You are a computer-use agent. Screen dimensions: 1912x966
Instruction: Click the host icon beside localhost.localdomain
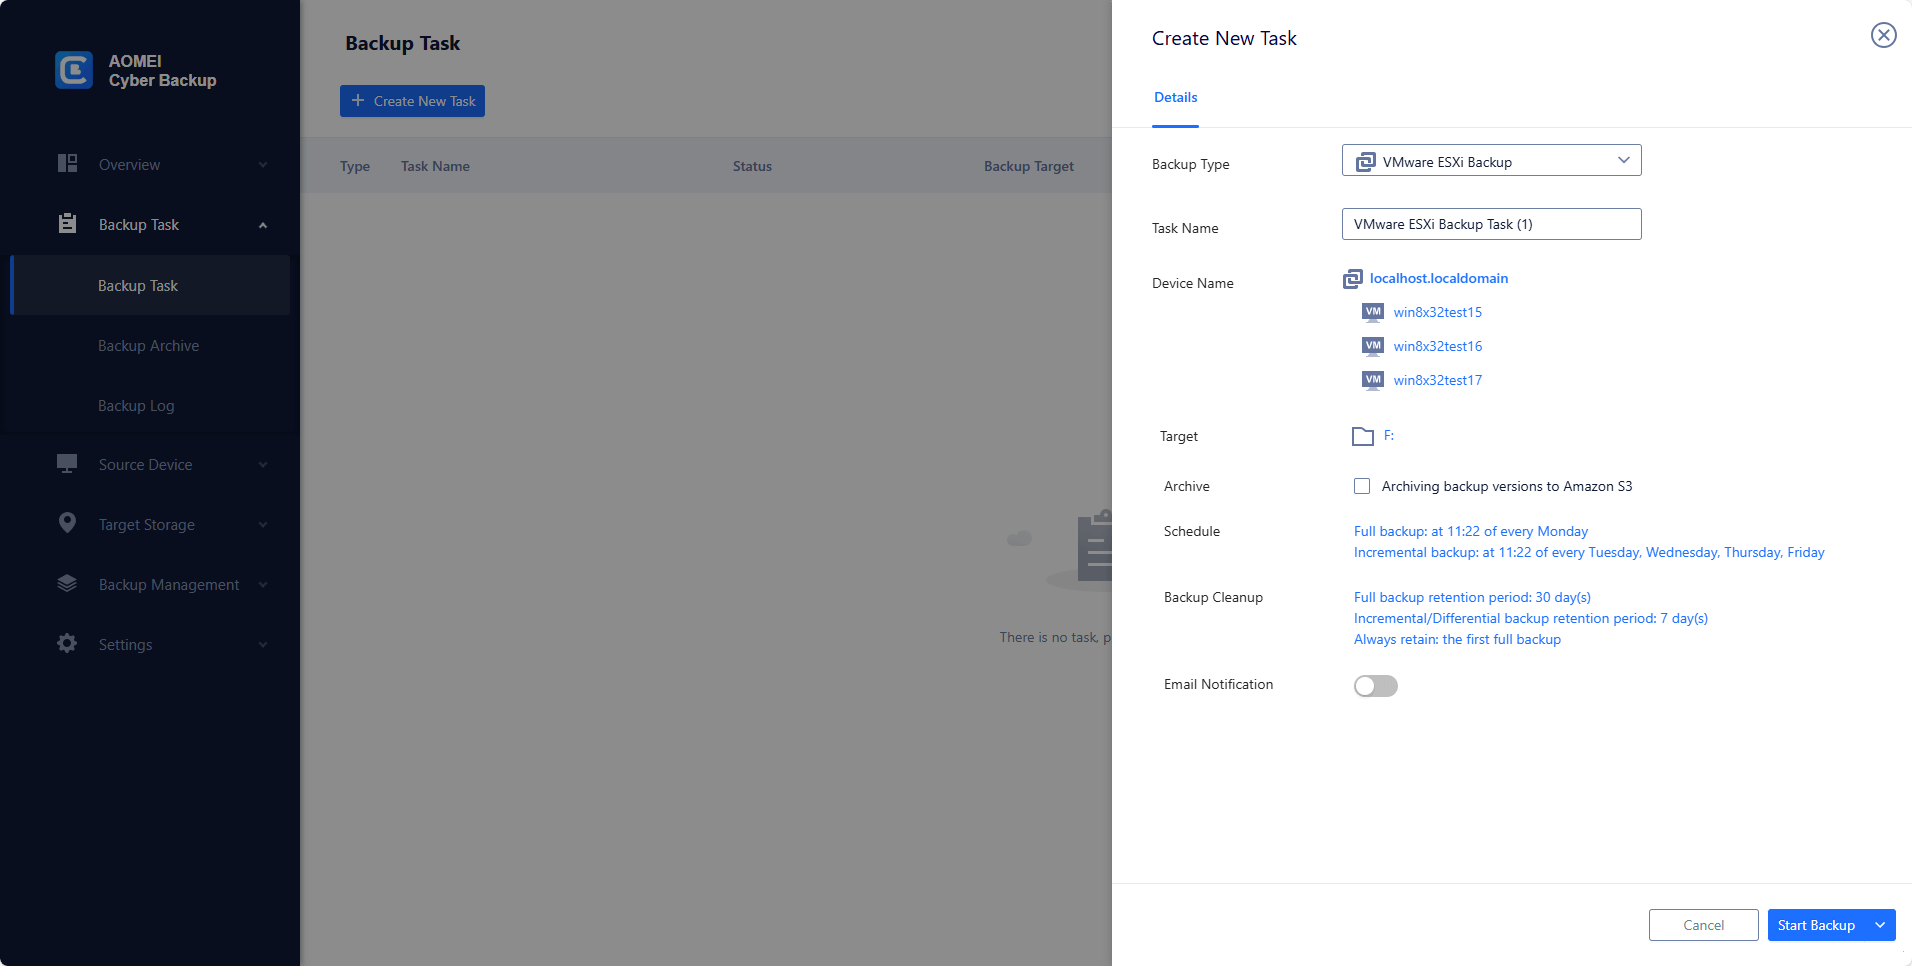(x=1353, y=278)
